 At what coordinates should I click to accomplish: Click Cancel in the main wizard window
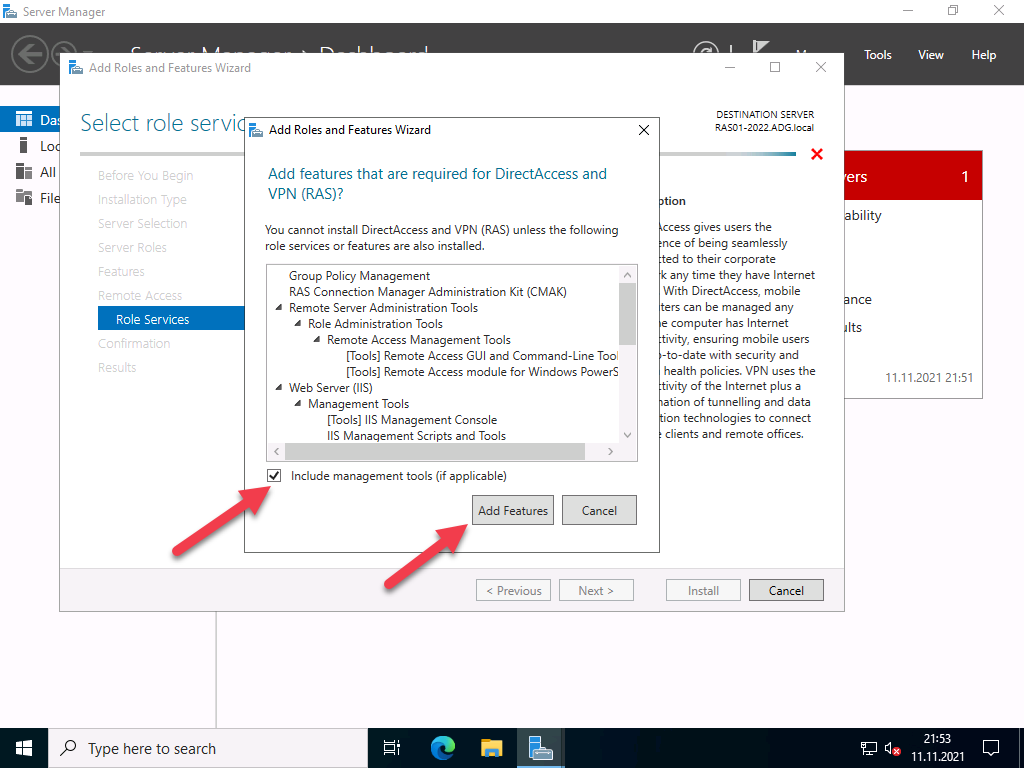786,590
